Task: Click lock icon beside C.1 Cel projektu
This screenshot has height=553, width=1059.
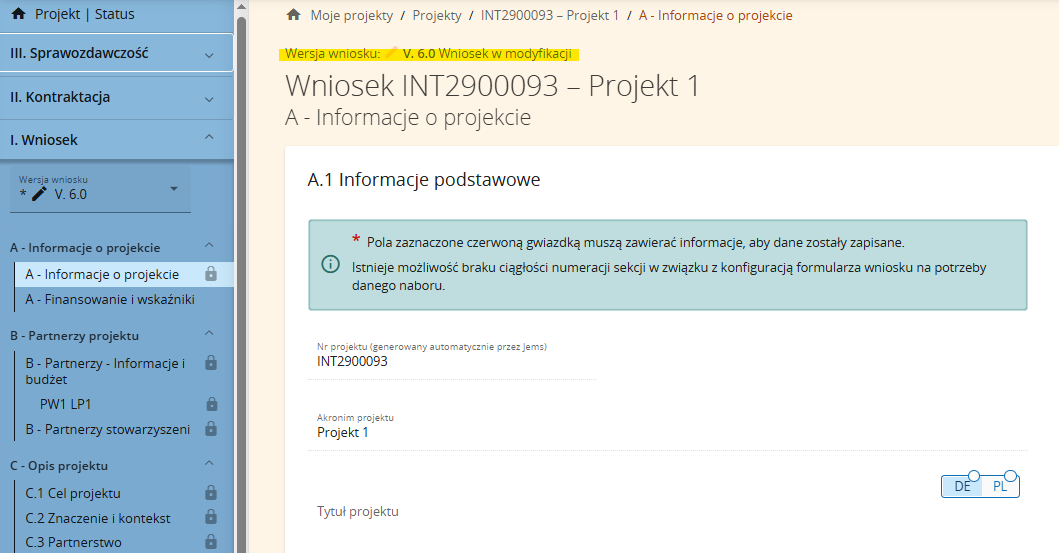Action: coord(211,493)
